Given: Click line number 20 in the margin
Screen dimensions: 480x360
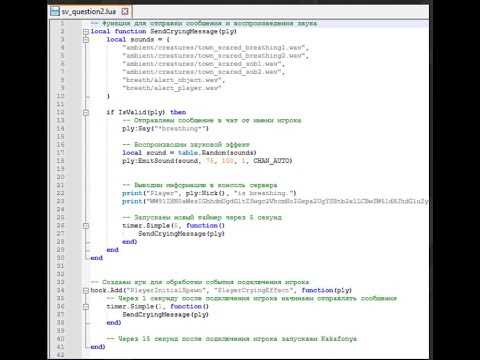Looking at the screenshot, I should click(x=60, y=177).
